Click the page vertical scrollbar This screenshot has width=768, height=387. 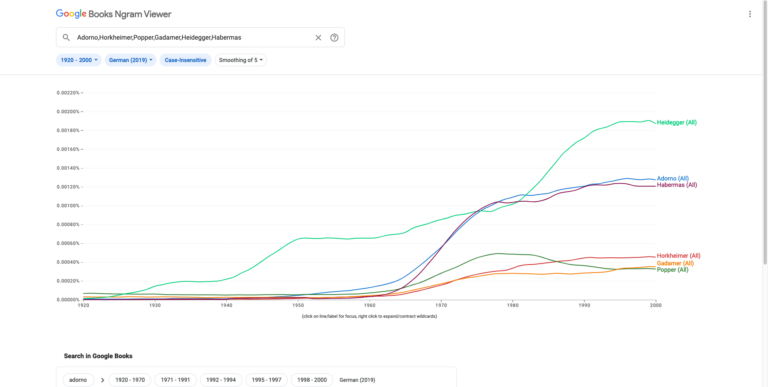[765, 132]
